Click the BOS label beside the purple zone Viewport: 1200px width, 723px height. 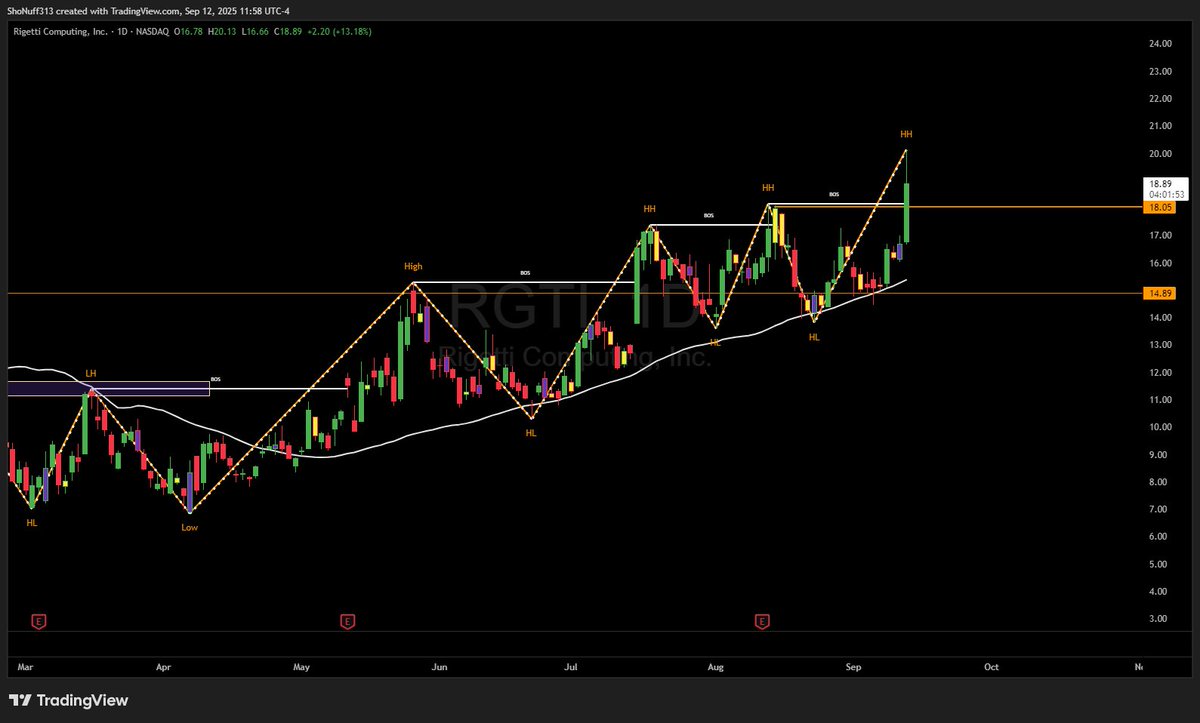(215, 381)
